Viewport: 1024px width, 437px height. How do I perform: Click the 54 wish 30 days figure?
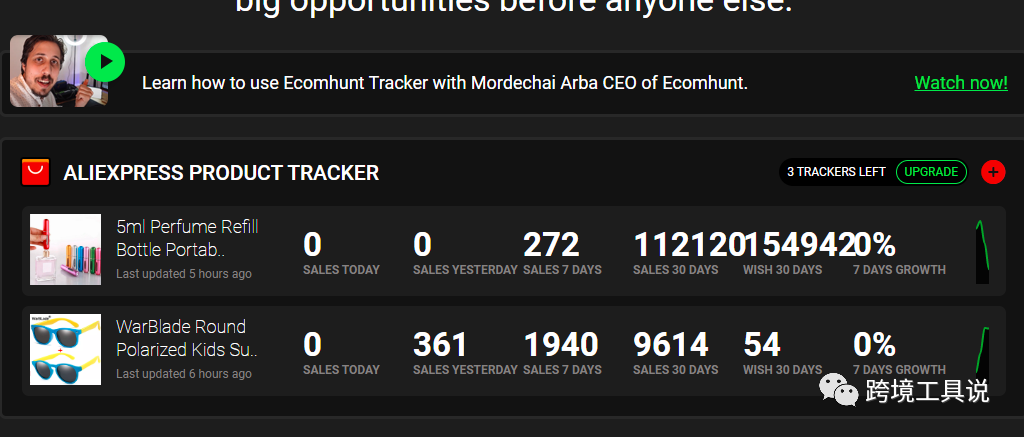point(761,345)
